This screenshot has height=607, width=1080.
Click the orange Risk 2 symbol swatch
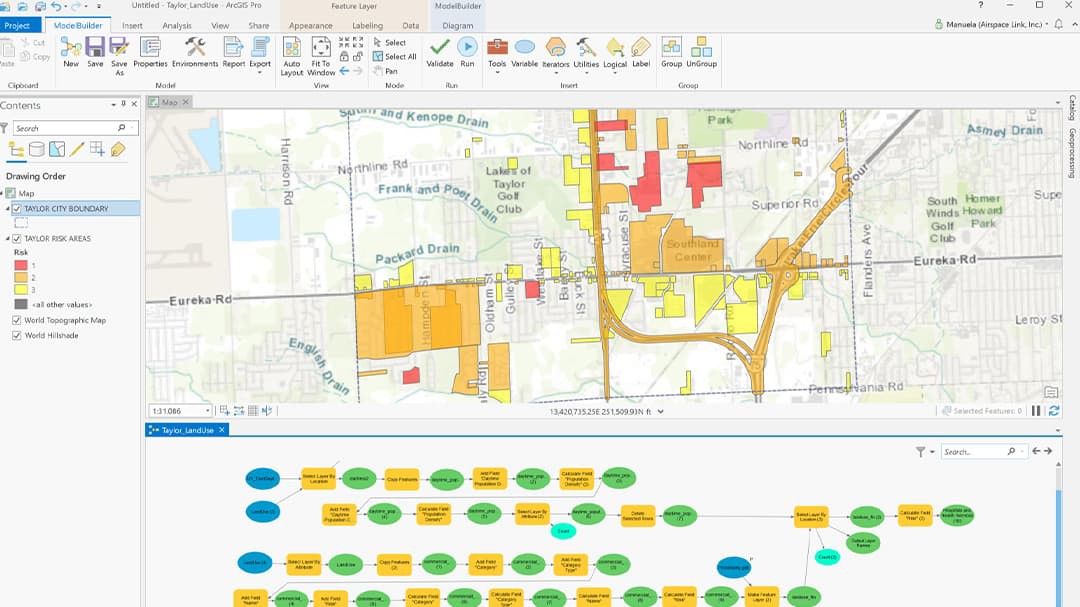(x=21, y=277)
